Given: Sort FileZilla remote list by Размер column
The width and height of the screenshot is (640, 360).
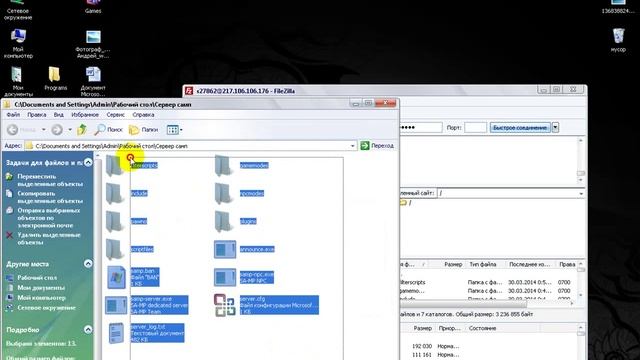Looking at the screenshot, I should [x=453, y=264].
